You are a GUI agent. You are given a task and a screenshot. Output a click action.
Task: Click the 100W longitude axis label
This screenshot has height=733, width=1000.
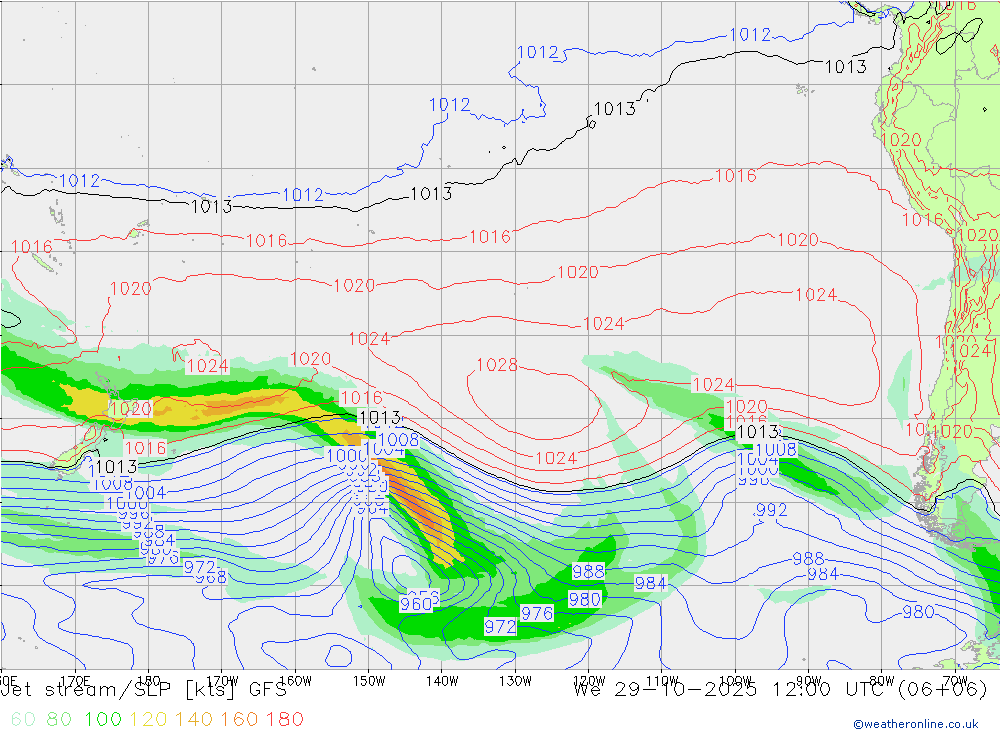tap(735, 681)
